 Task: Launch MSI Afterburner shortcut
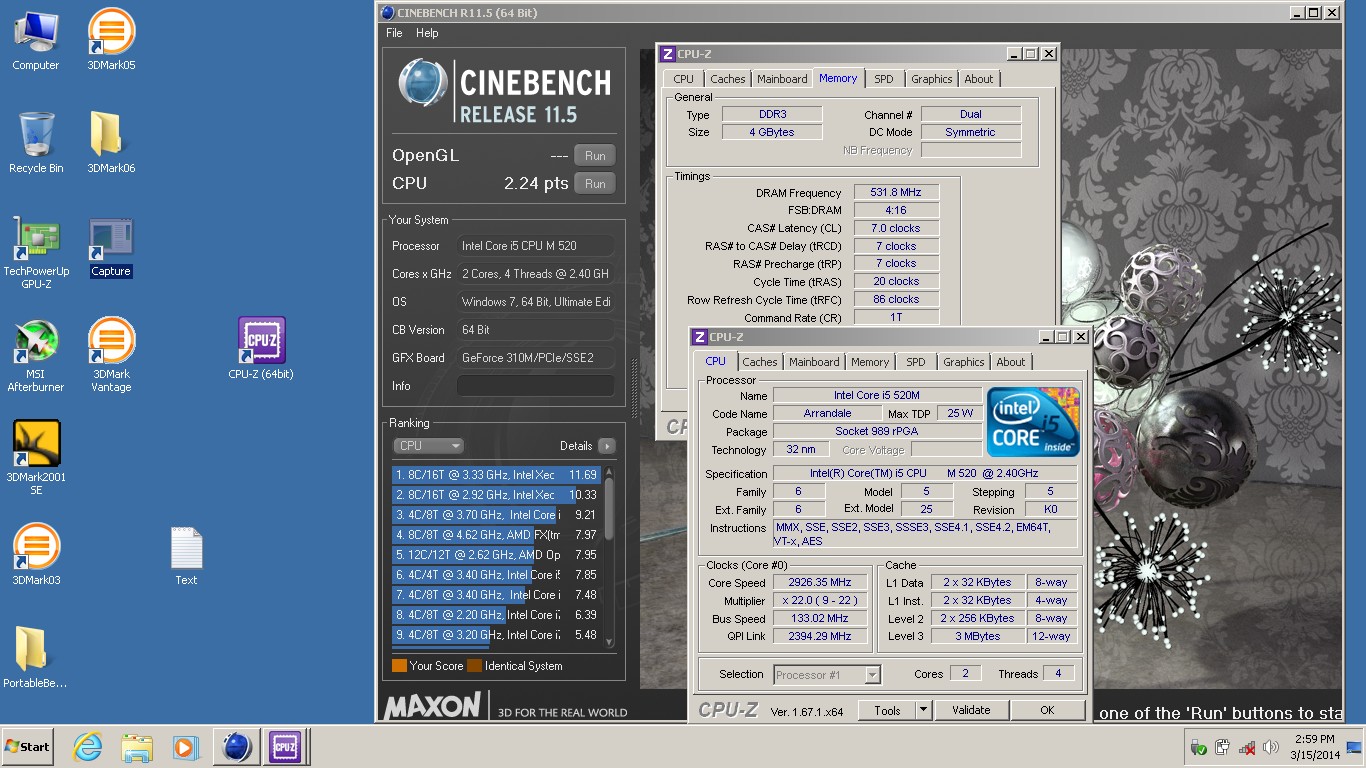click(36, 356)
